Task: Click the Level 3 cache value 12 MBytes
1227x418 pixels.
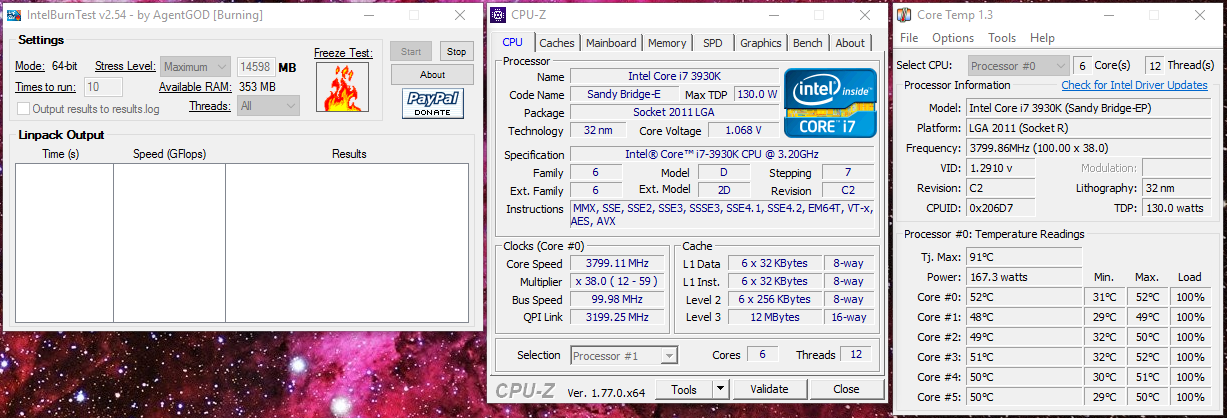Action: click(775, 318)
